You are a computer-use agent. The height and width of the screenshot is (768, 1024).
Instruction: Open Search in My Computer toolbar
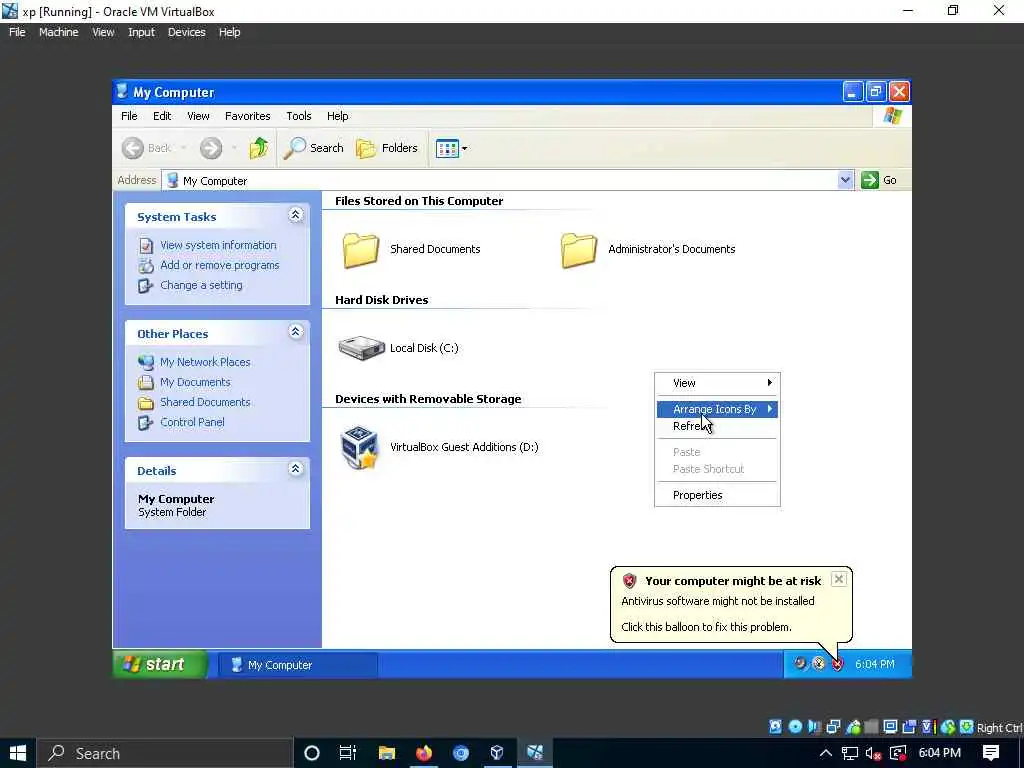314,148
